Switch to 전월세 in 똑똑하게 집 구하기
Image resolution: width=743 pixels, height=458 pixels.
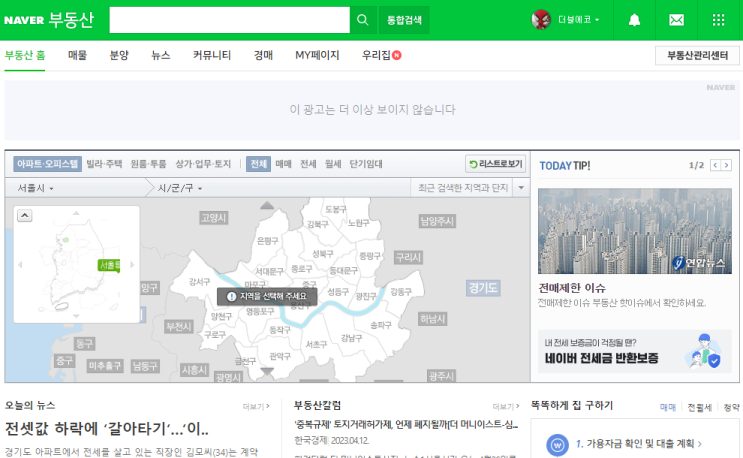[699, 407]
